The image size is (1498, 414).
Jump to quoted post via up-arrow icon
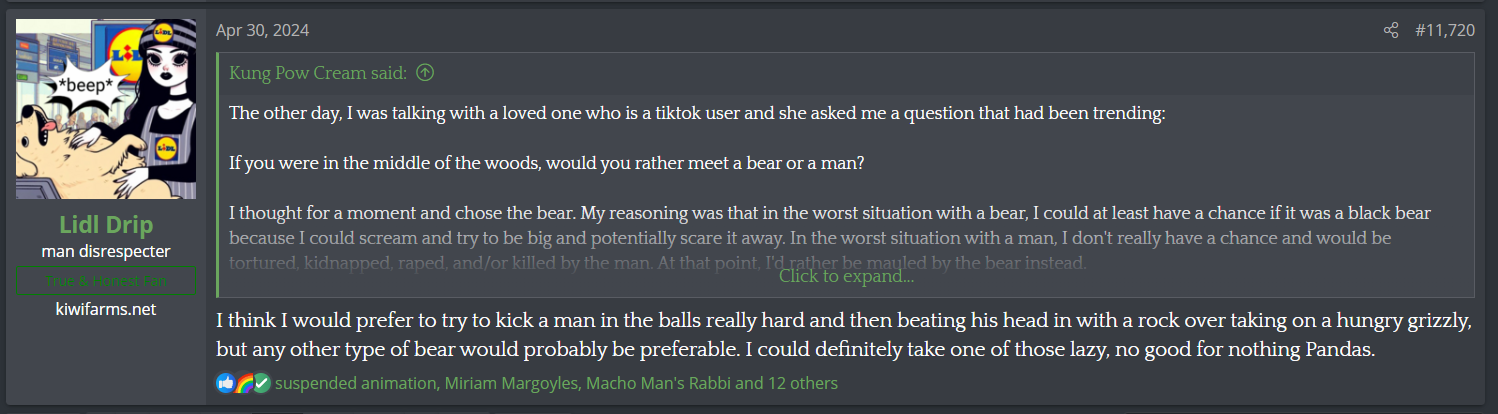click(x=425, y=73)
